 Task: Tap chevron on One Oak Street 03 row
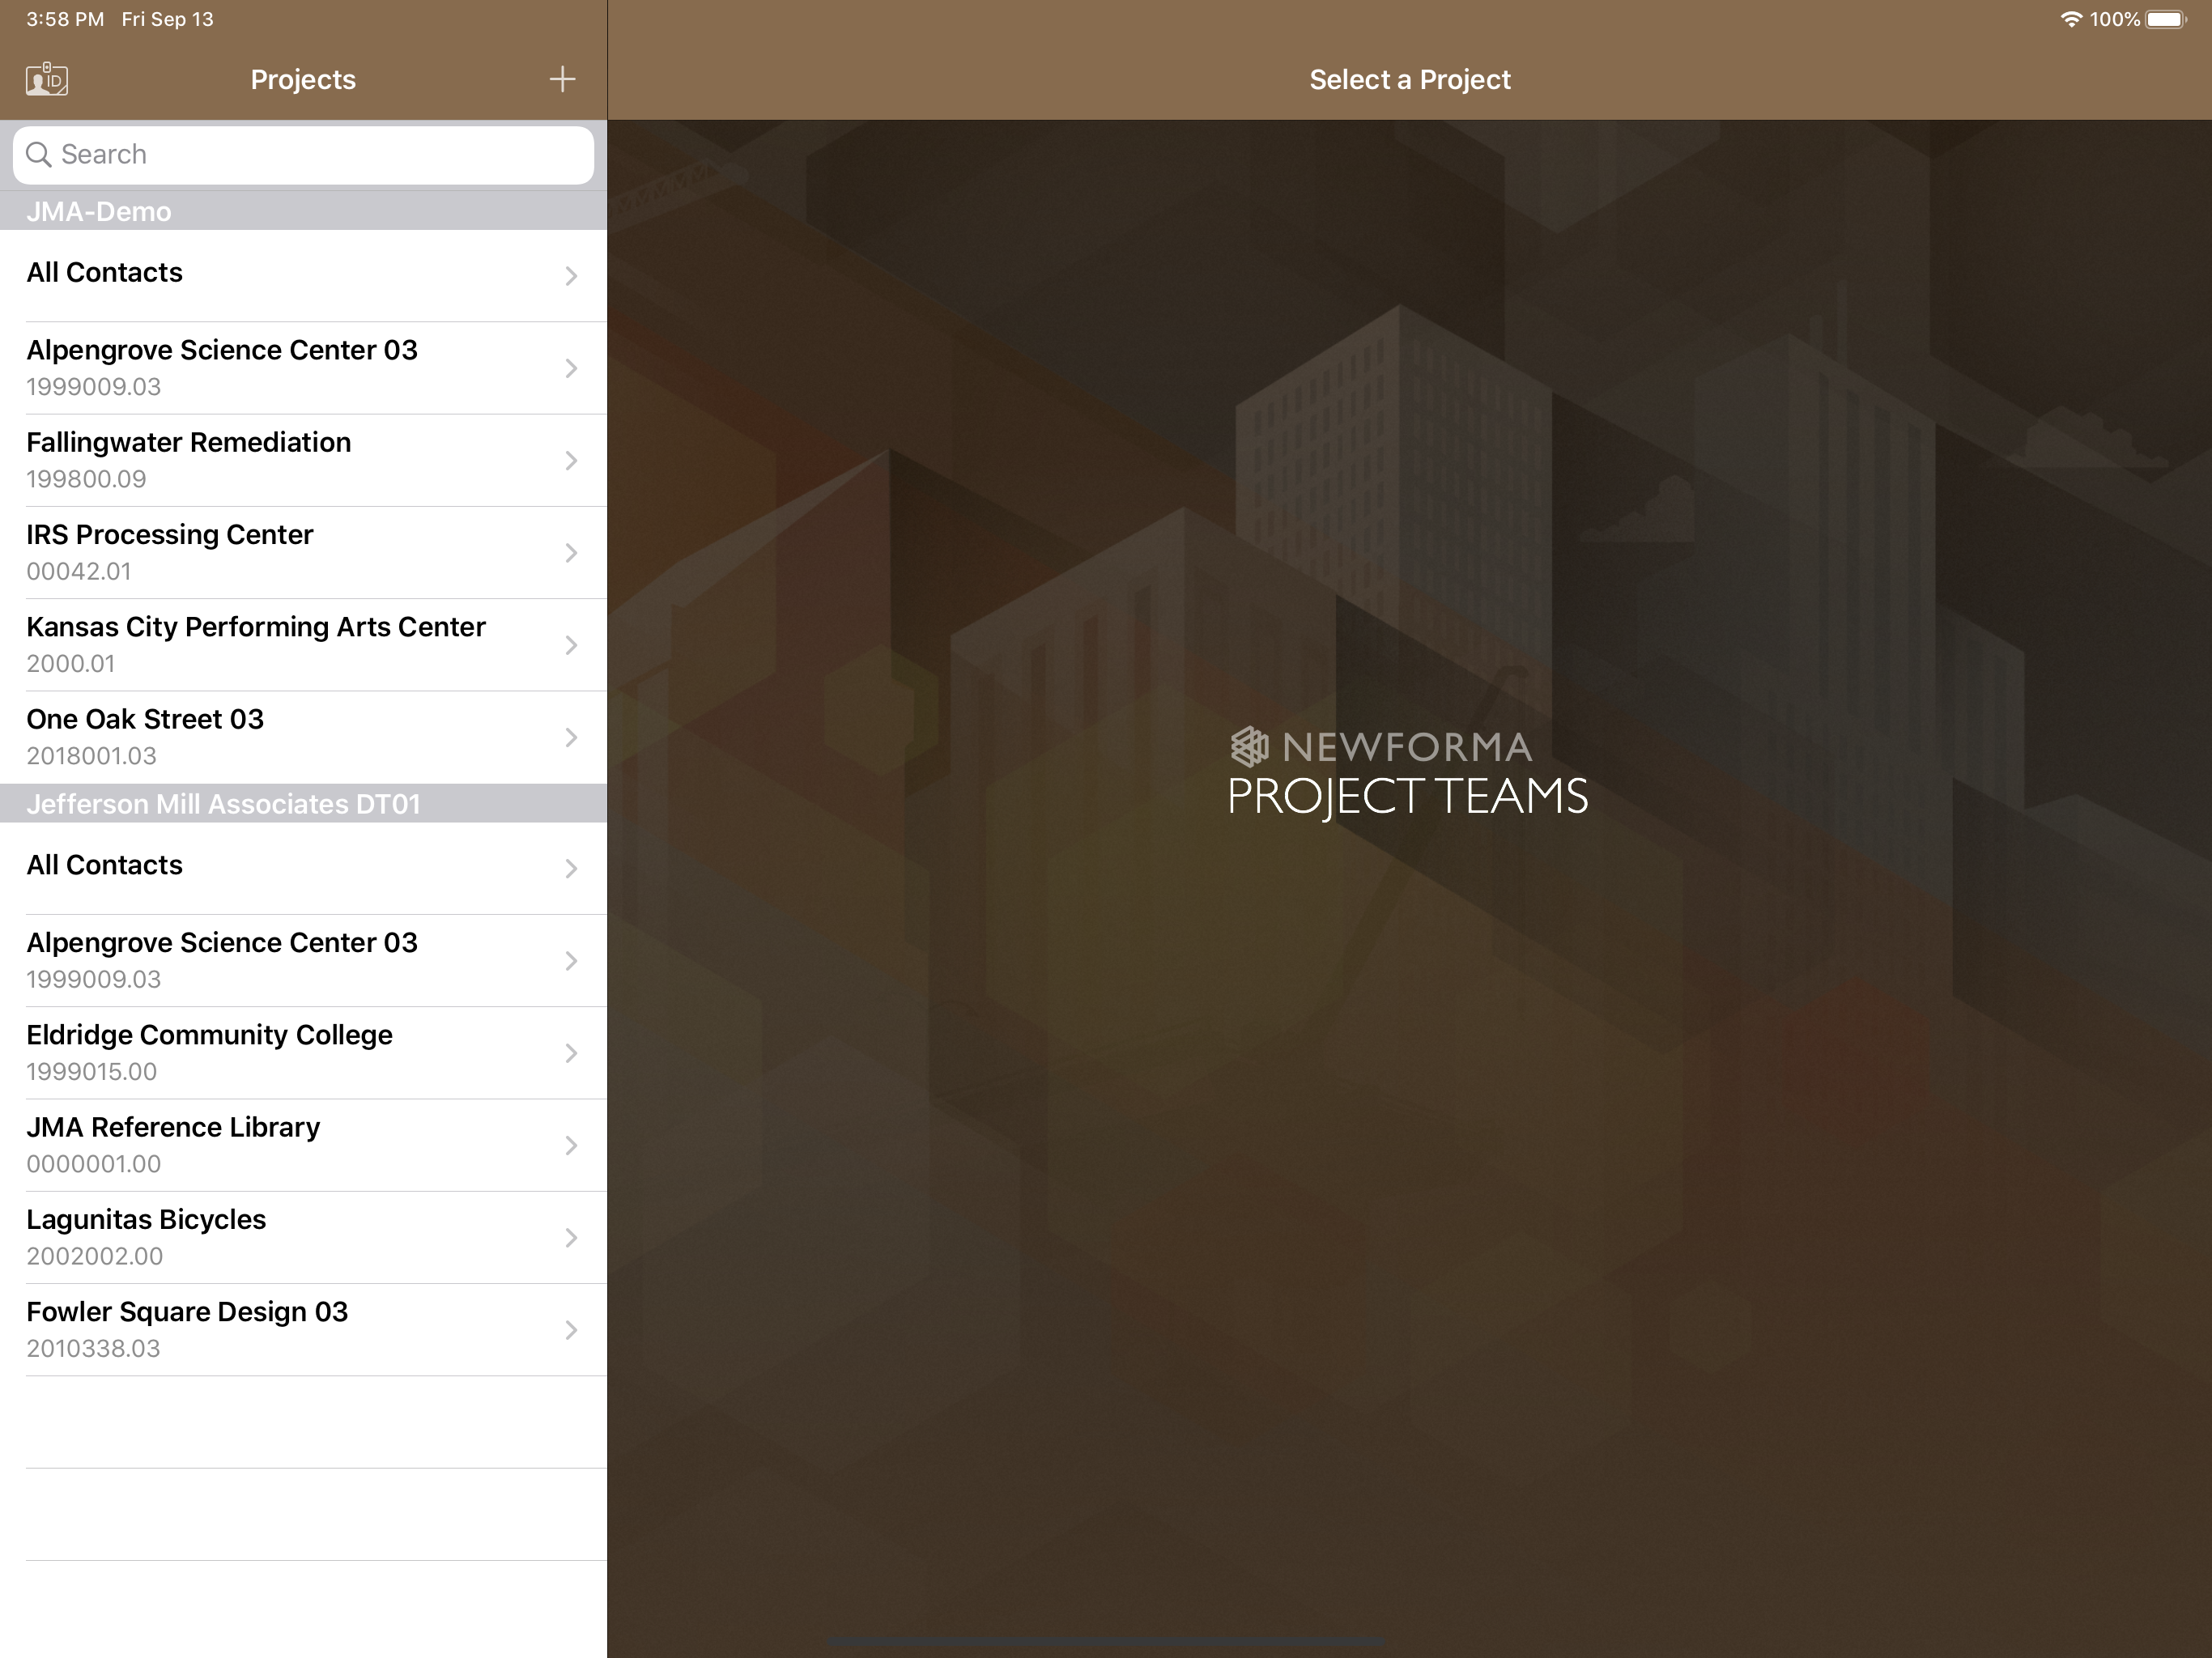click(571, 738)
